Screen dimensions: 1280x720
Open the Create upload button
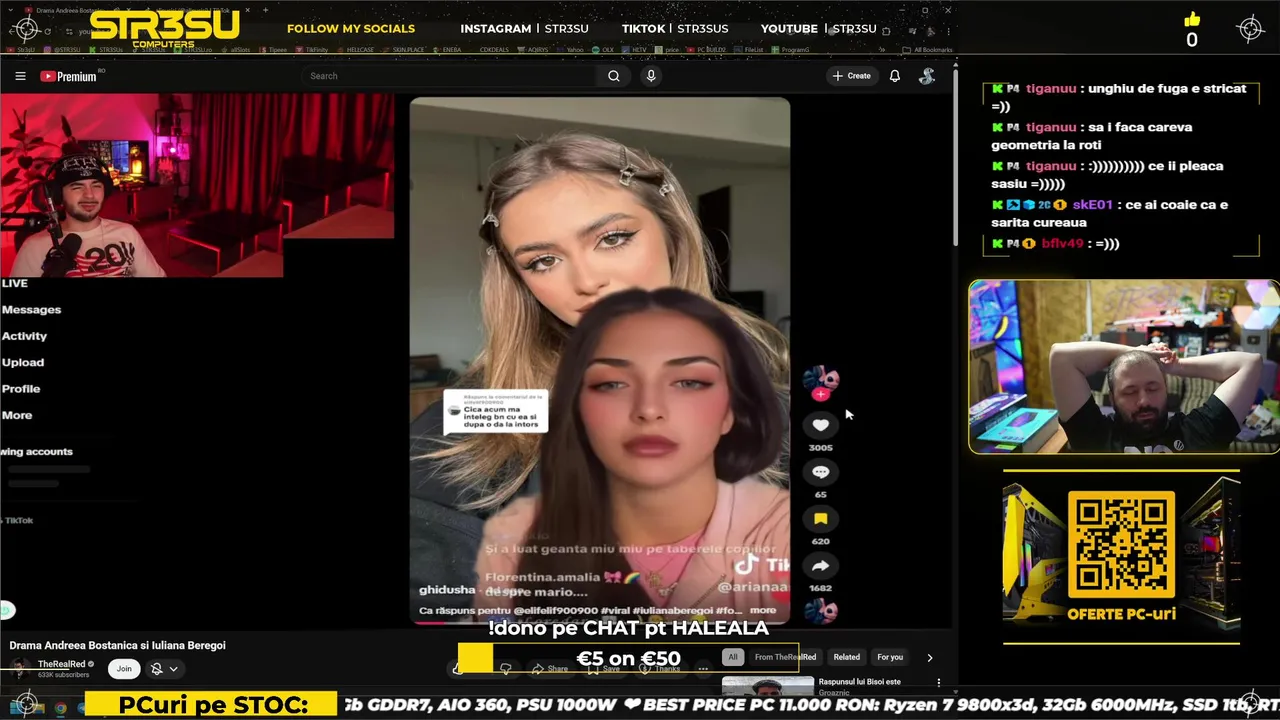851,76
